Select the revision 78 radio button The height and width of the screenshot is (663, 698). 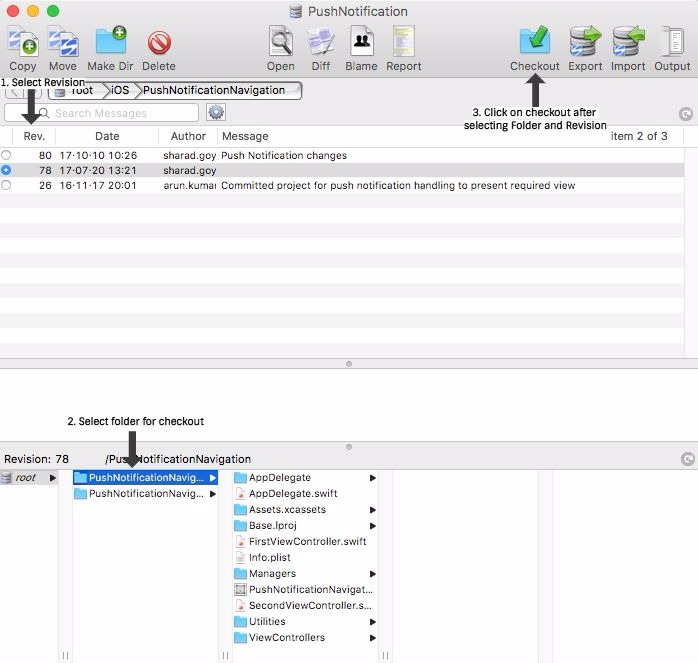pyautogui.click(x=7, y=171)
